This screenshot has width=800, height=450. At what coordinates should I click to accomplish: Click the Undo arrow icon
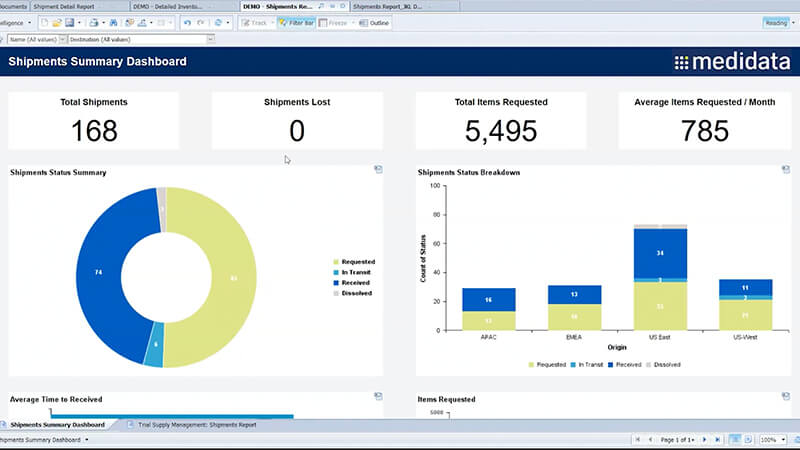pyautogui.click(x=187, y=23)
